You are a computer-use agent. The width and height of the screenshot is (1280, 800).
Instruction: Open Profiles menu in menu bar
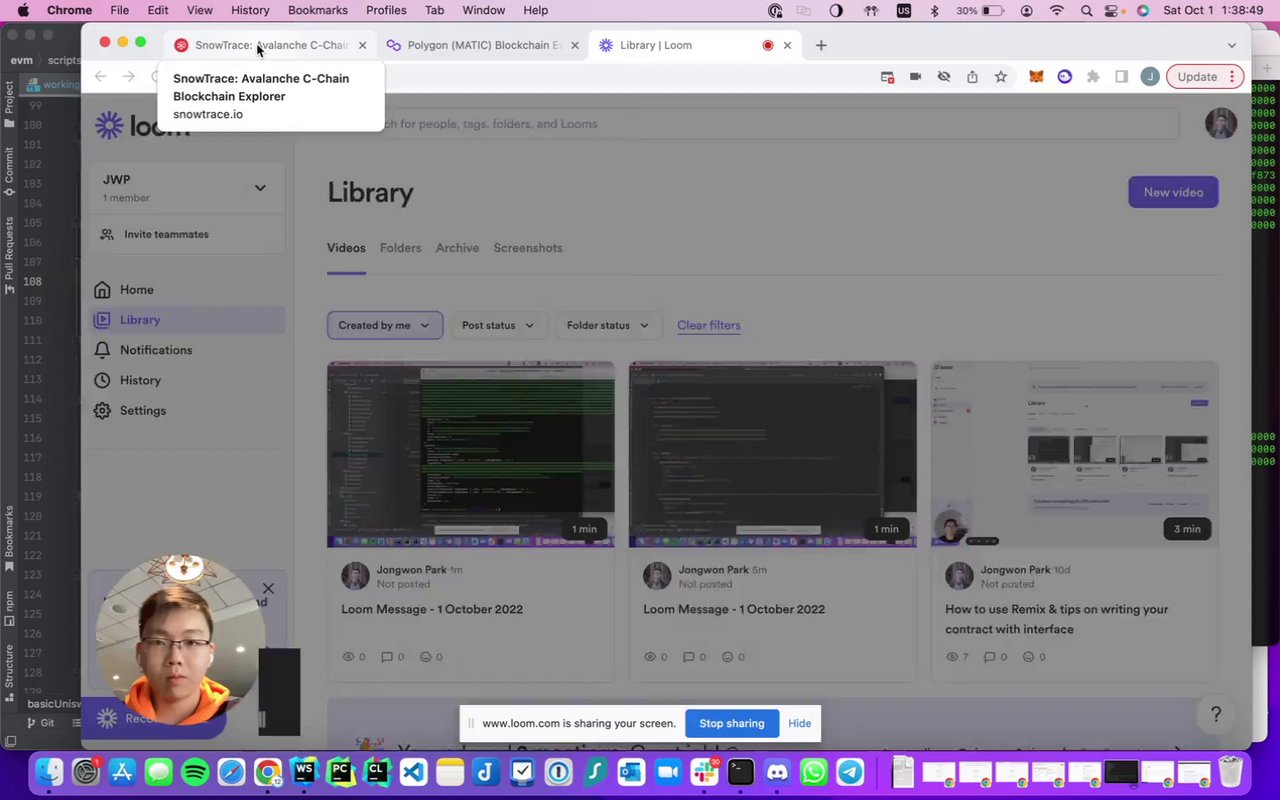386,10
